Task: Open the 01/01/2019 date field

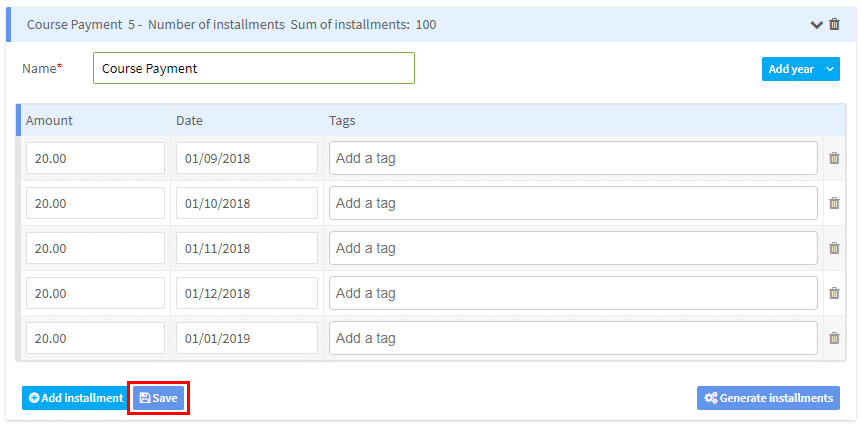Action: tap(246, 338)
